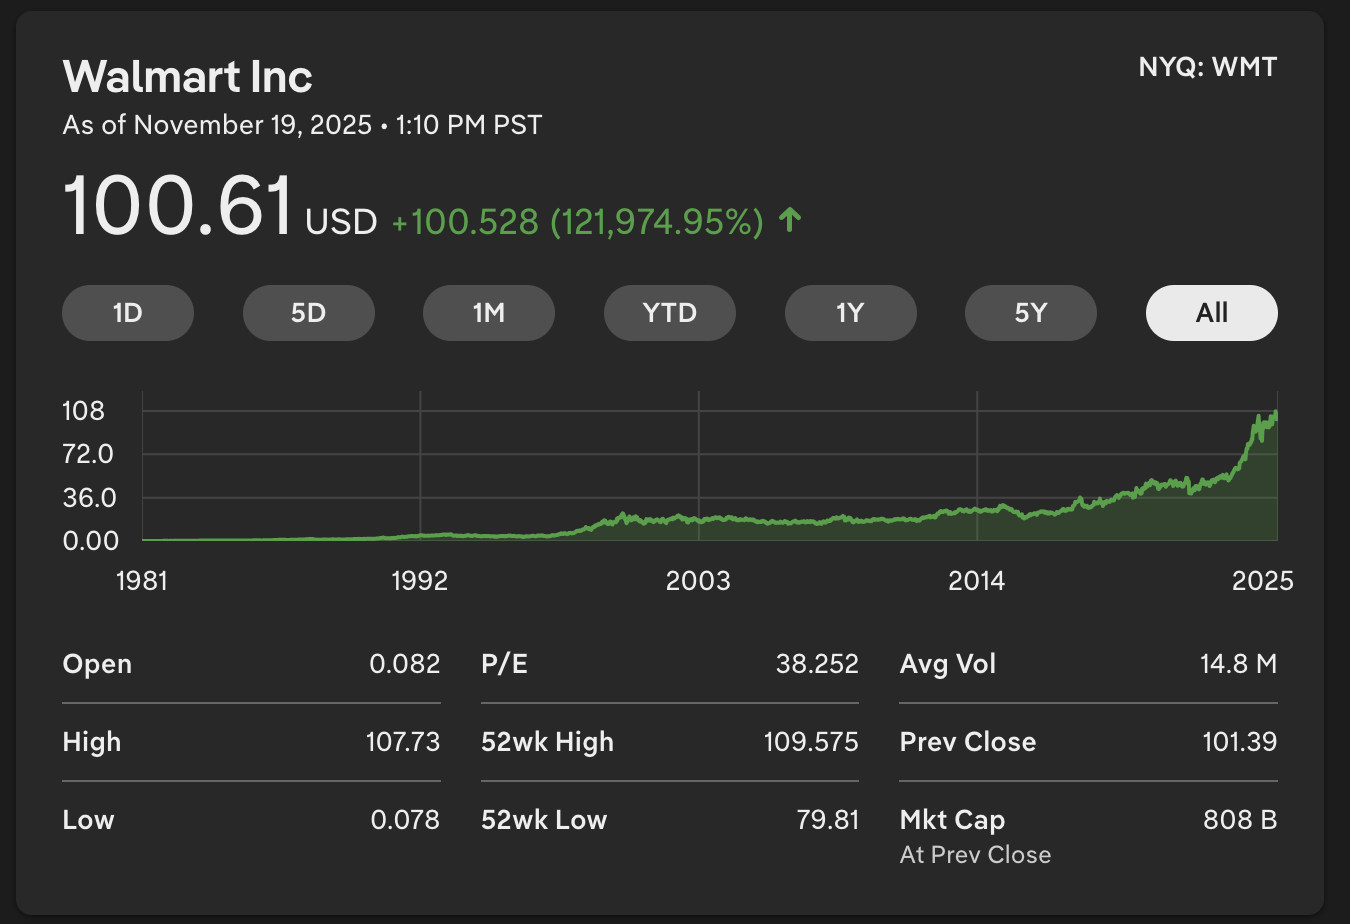Click the Prev Close value 101.39
Image resolution: width=1350 pixels, height=924 pixels.
[1239, 742]
